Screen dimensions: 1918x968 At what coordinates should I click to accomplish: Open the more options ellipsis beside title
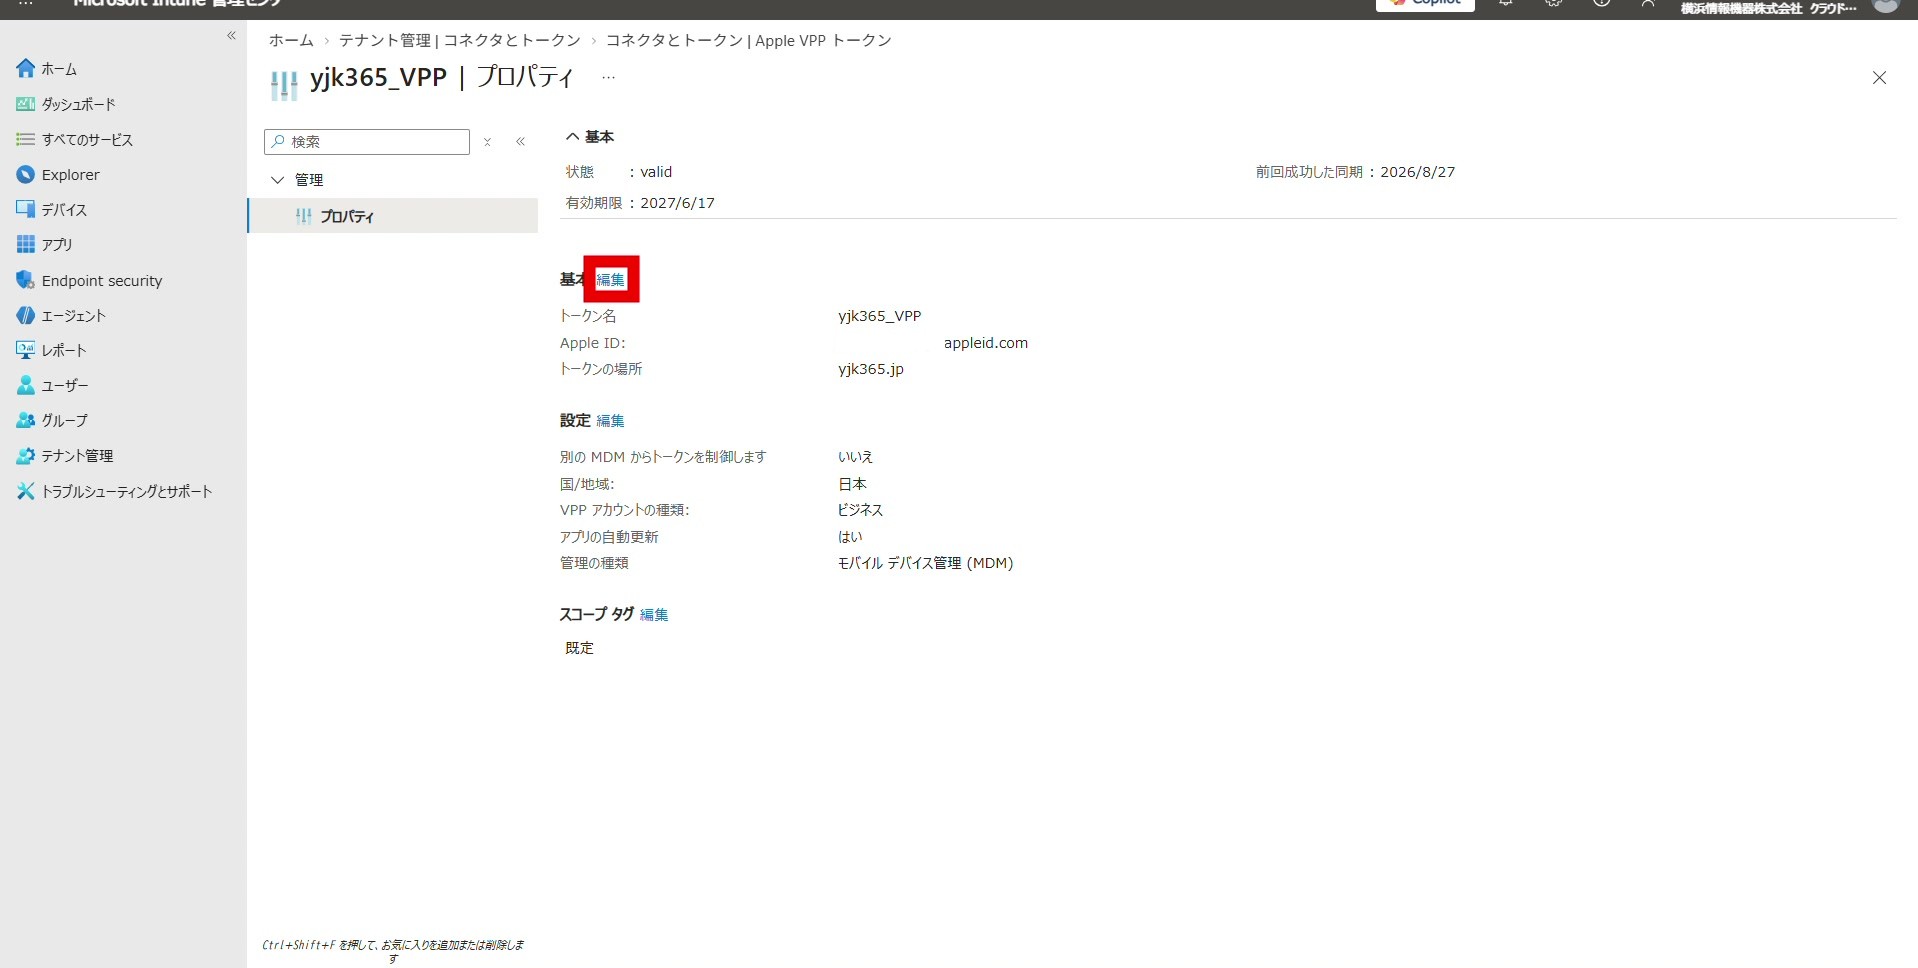click(x=609, y=77)
